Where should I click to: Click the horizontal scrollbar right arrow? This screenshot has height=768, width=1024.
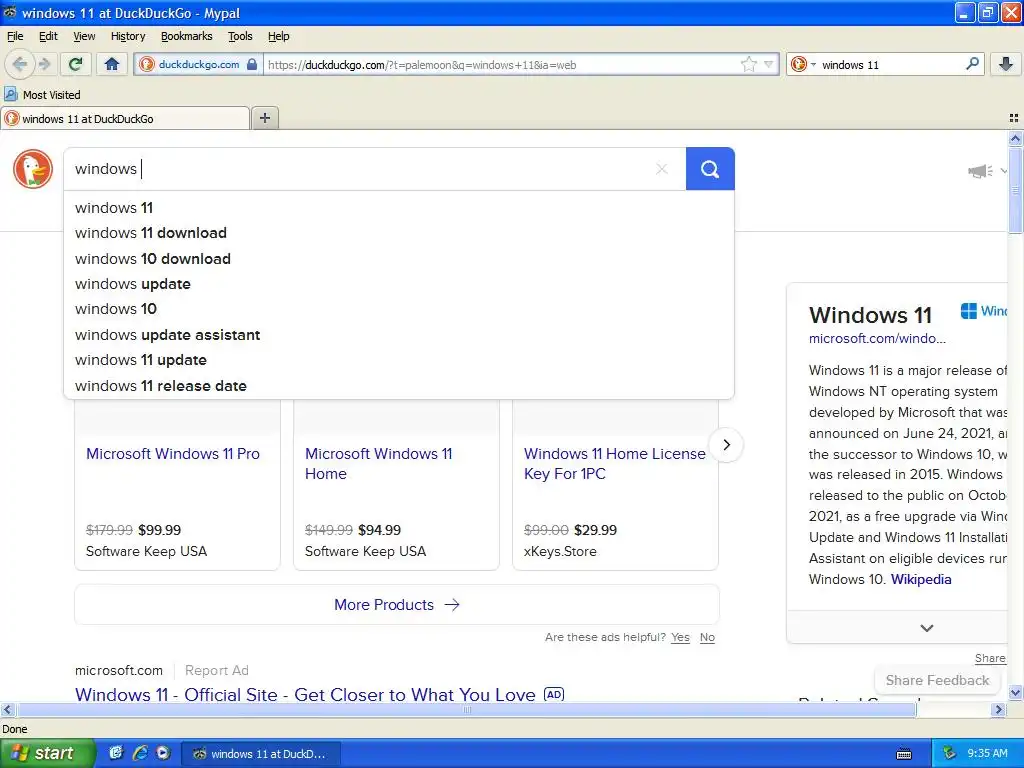998,710
